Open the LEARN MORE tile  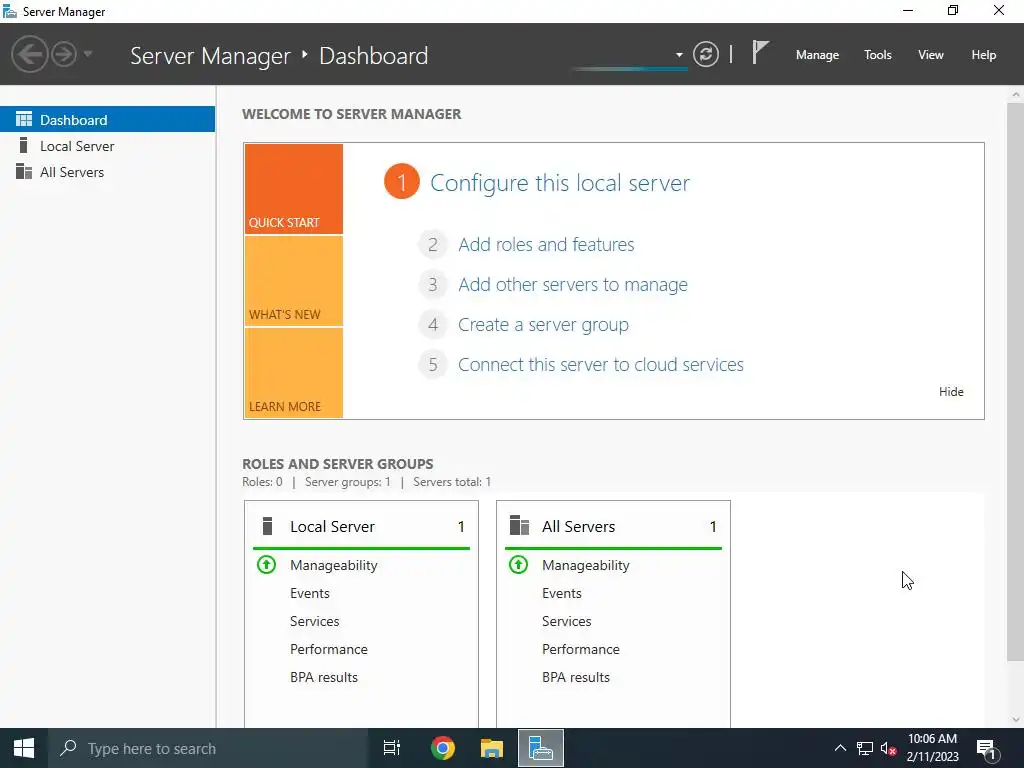294,373
